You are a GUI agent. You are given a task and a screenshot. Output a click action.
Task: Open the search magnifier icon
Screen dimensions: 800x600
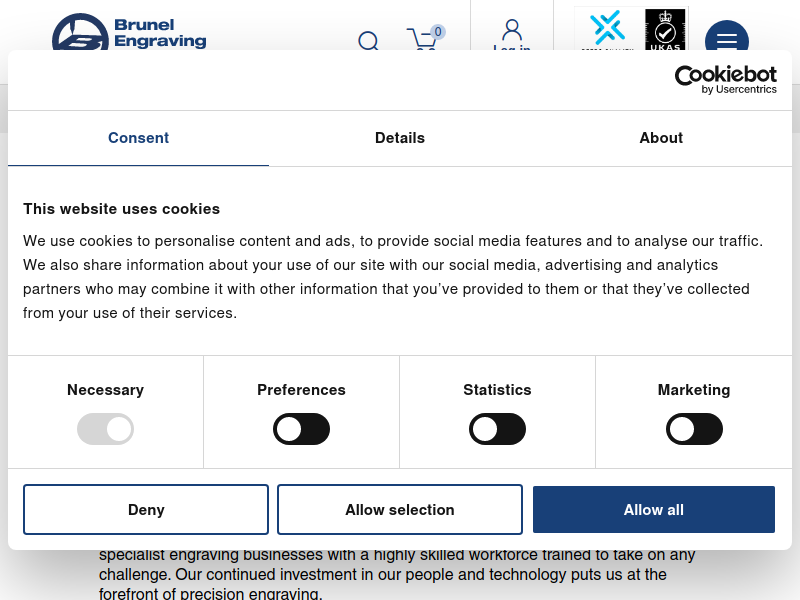pos(368,41)
